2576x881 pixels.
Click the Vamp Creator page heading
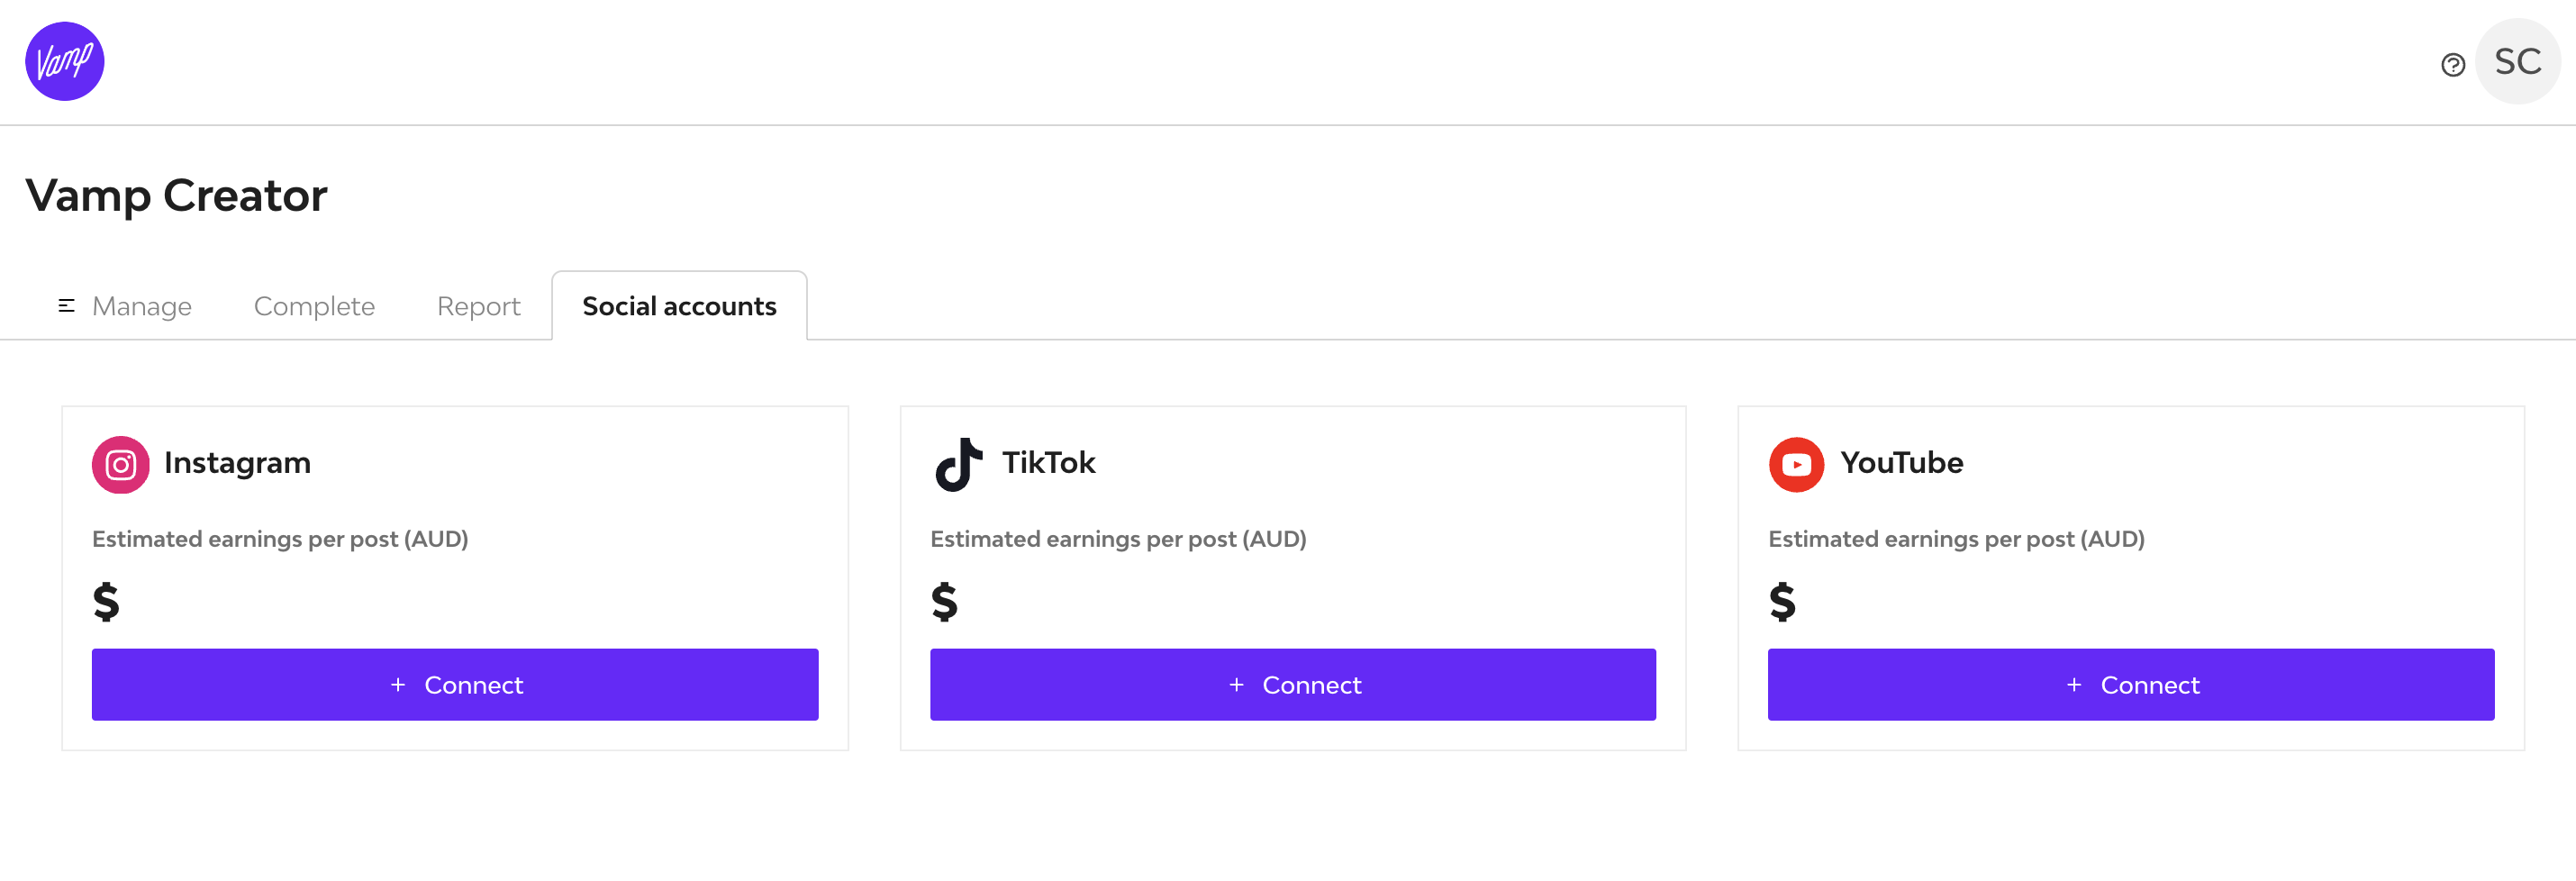(176, 195)
